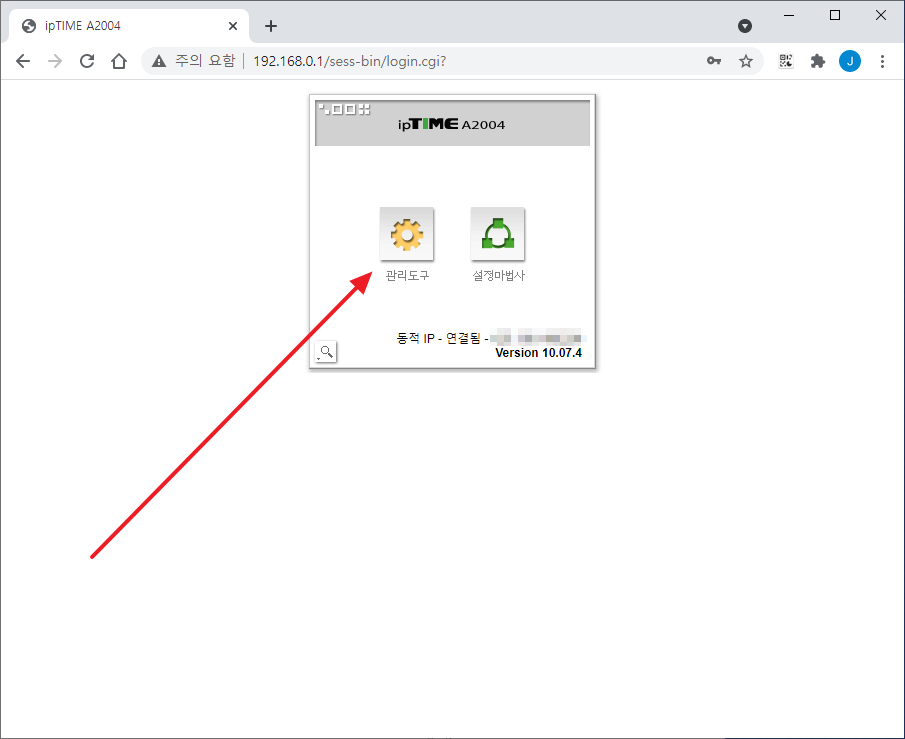Close the ipTIME A2004 tab
Image resolution: width=905 pixels, height=739 pixels.
click(x=233, y=26)
